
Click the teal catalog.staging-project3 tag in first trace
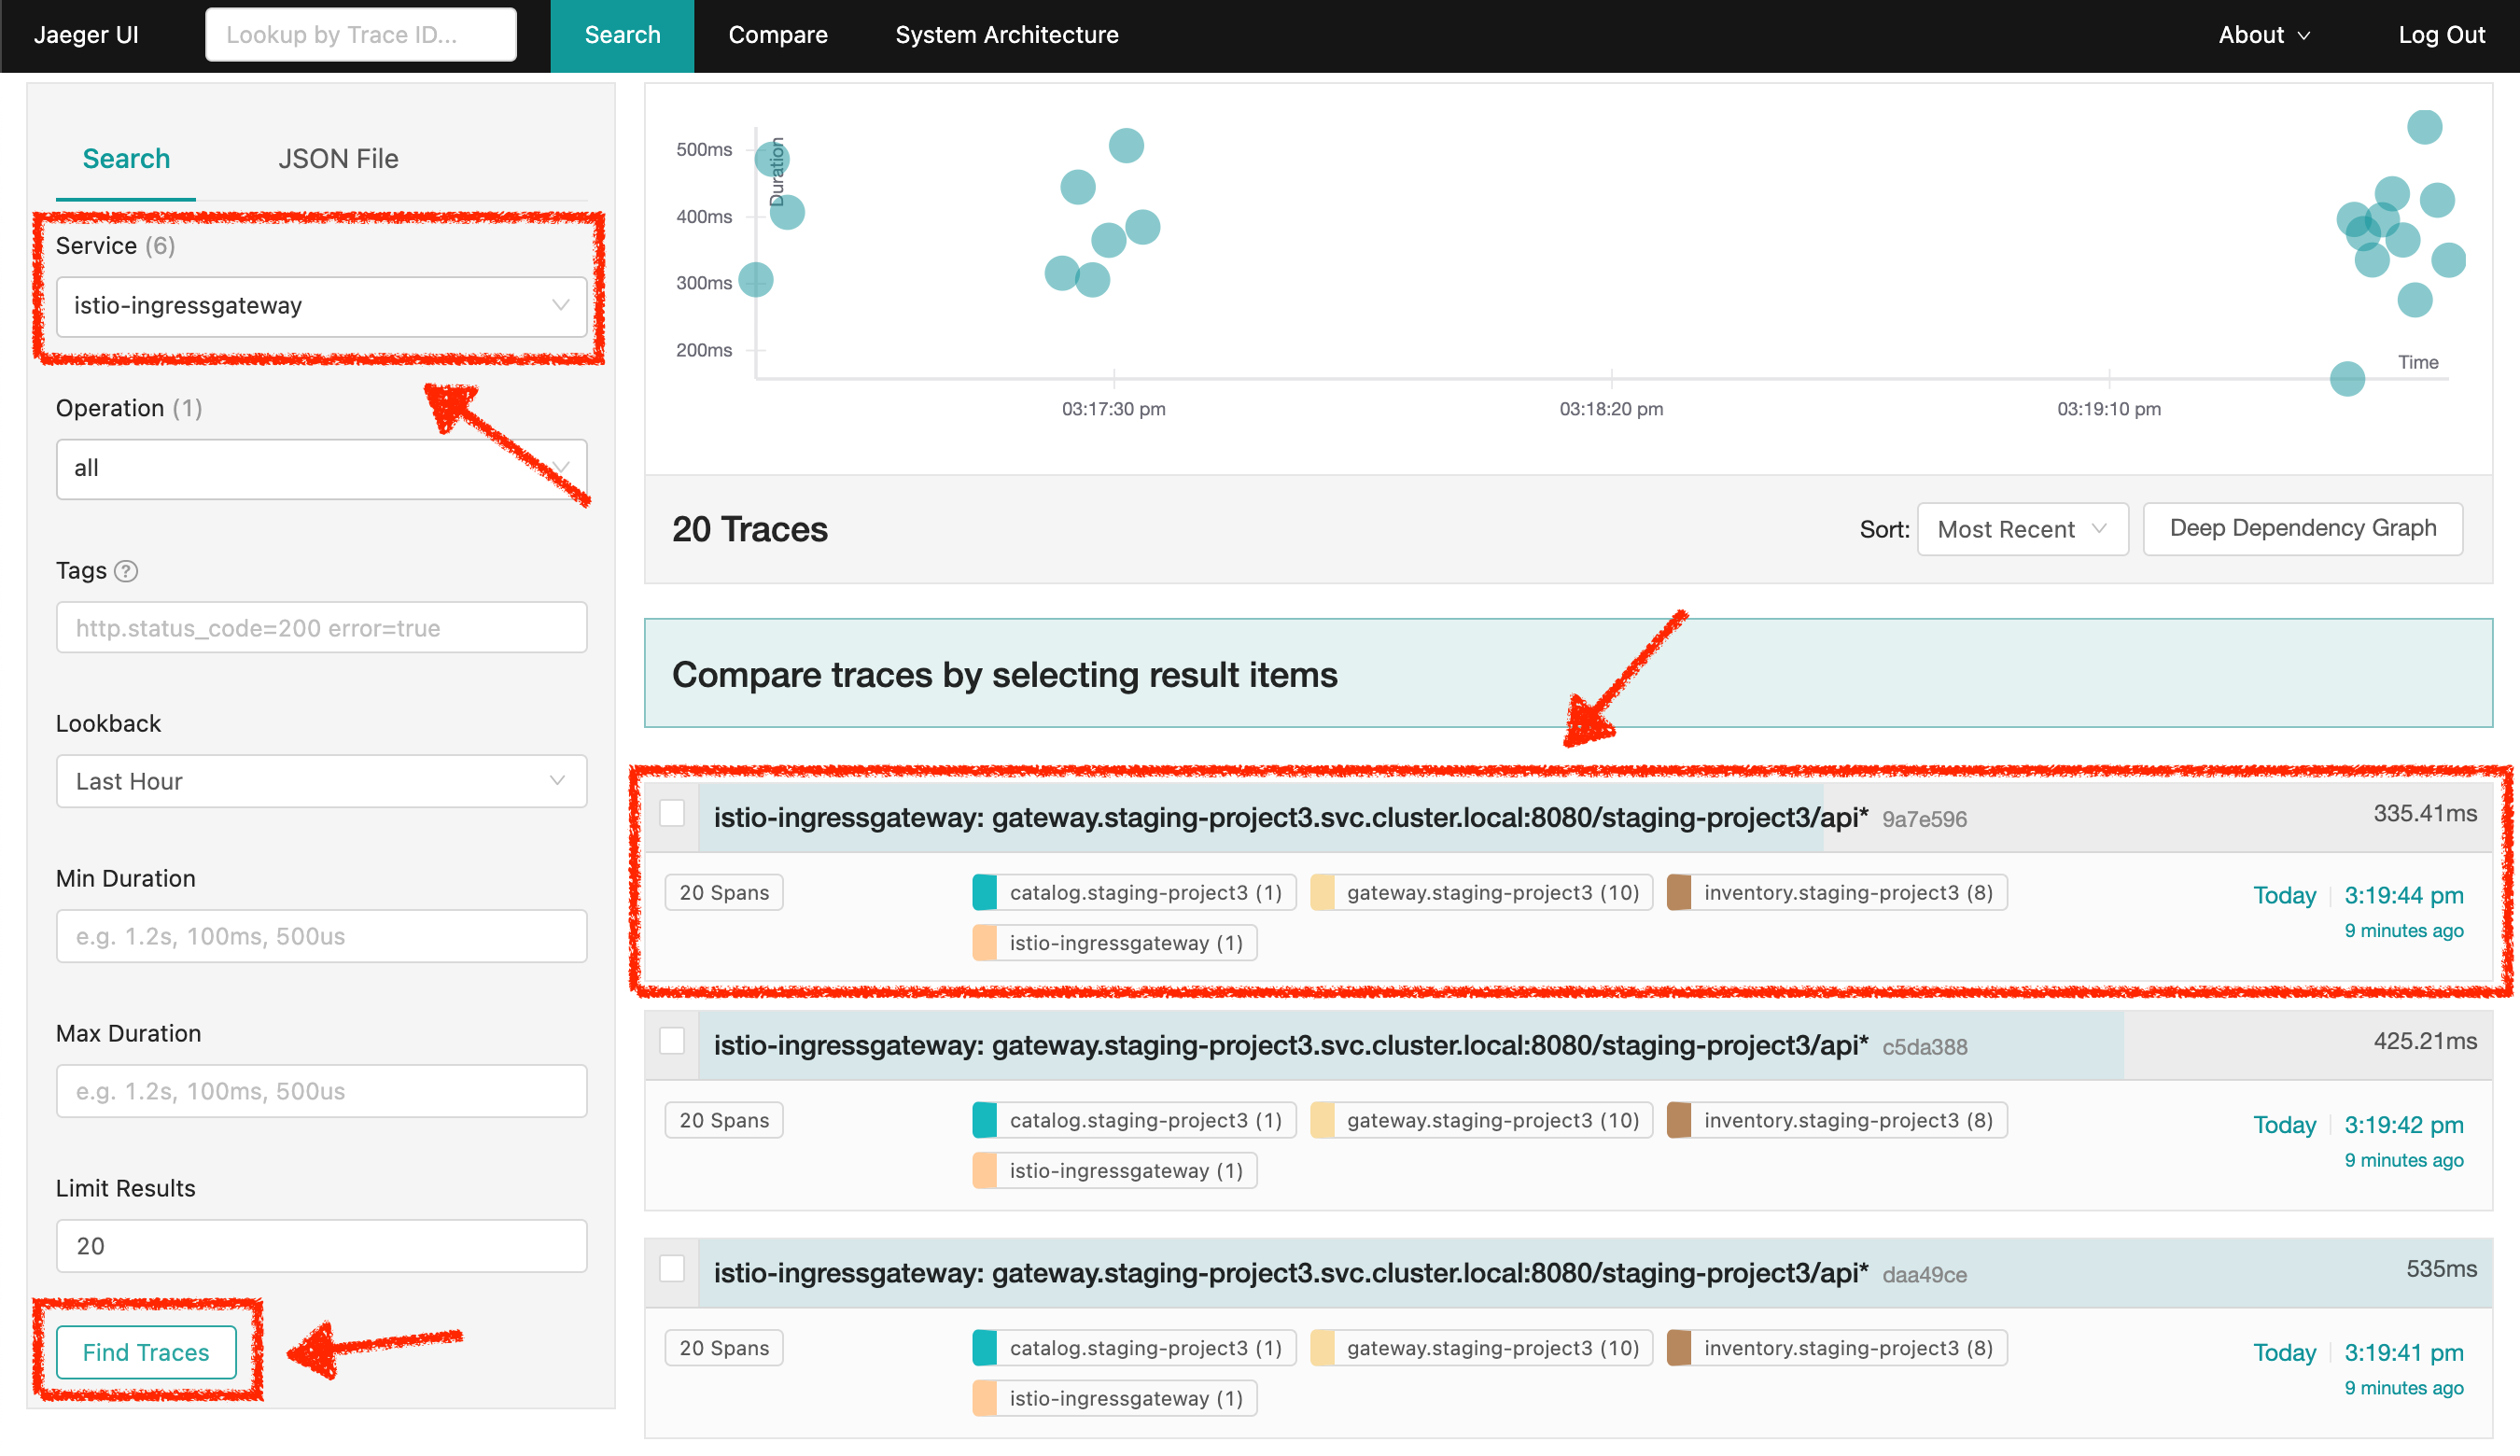(x=1133, y=892)
